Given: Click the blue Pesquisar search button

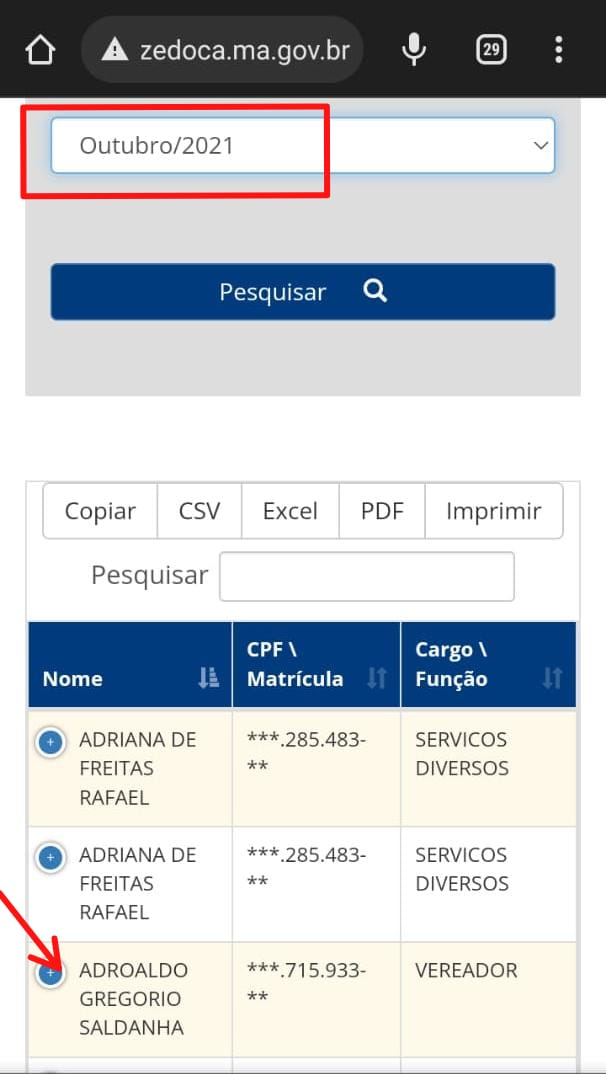Looking at the screenshot, I should coord(302,292).
